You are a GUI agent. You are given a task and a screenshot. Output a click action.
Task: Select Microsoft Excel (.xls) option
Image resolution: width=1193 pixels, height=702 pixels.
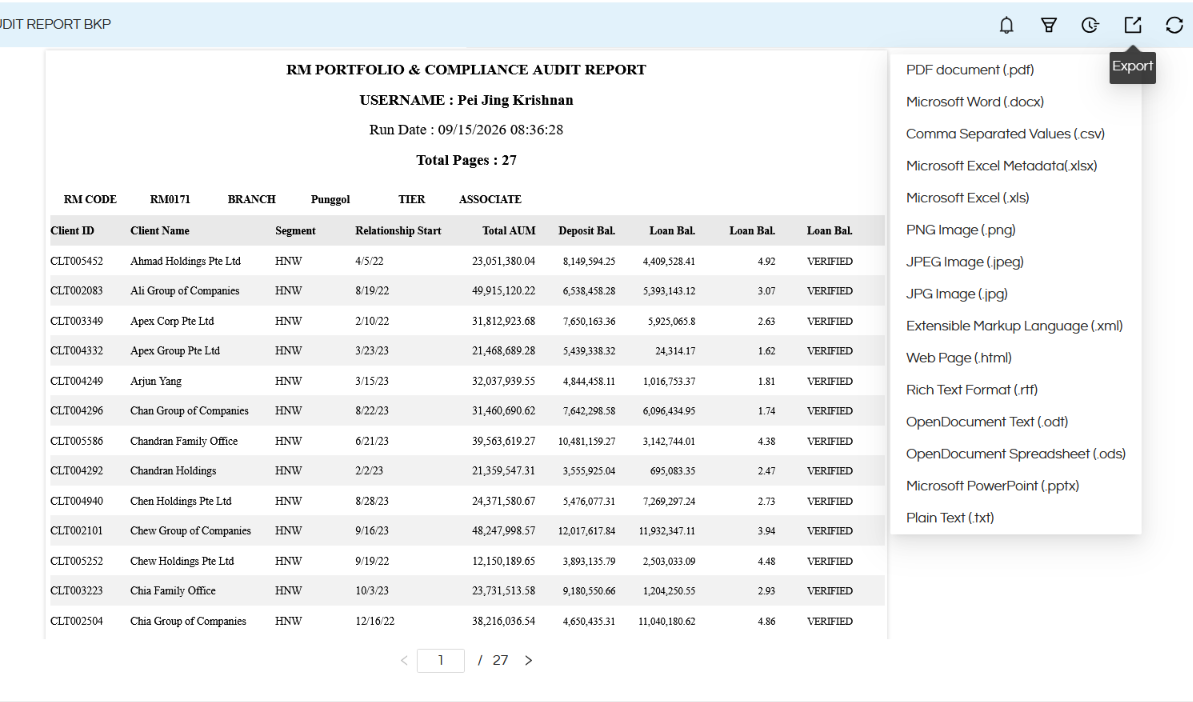coord(967,198)
